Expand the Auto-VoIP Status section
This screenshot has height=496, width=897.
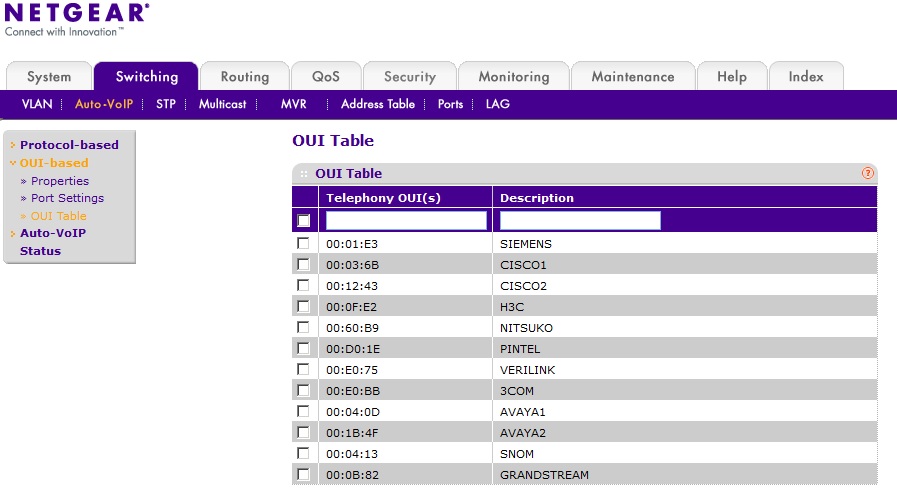click(x=53, y=241)
